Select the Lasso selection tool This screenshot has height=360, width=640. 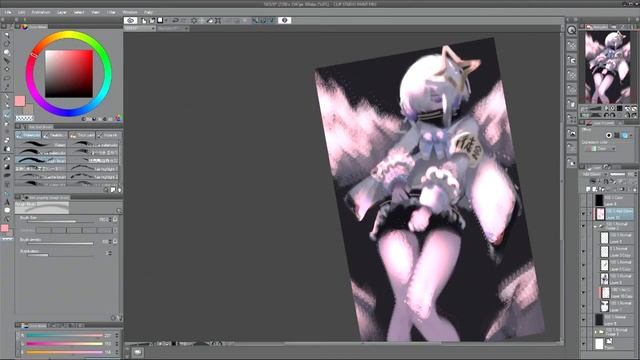coord(7,78)
